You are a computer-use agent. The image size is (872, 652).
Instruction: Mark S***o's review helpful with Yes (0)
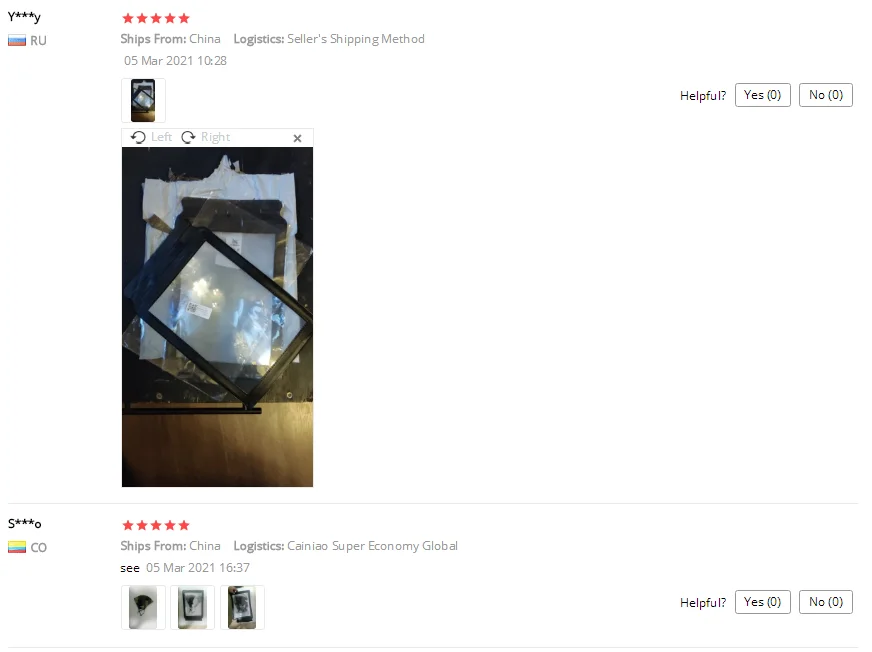click(x=762, y=602)
